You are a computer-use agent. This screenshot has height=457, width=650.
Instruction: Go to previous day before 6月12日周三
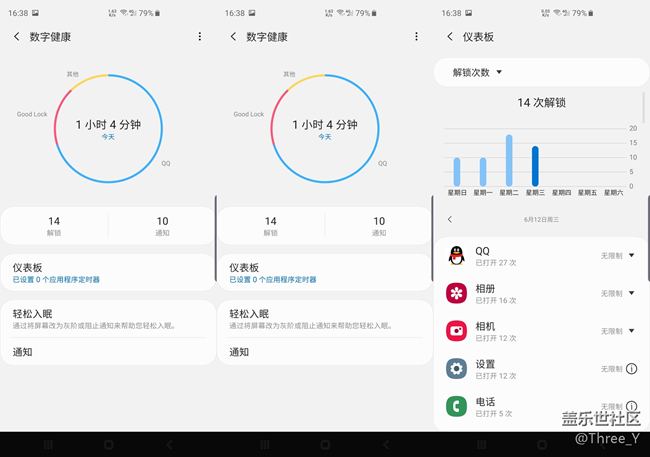(450, 219)
